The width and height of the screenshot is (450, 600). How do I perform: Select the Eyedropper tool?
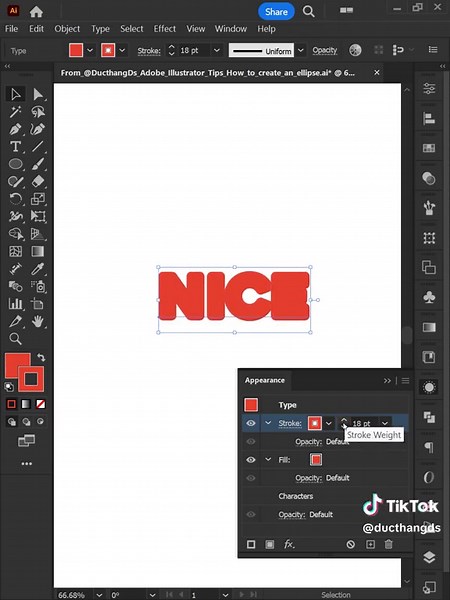38,269
